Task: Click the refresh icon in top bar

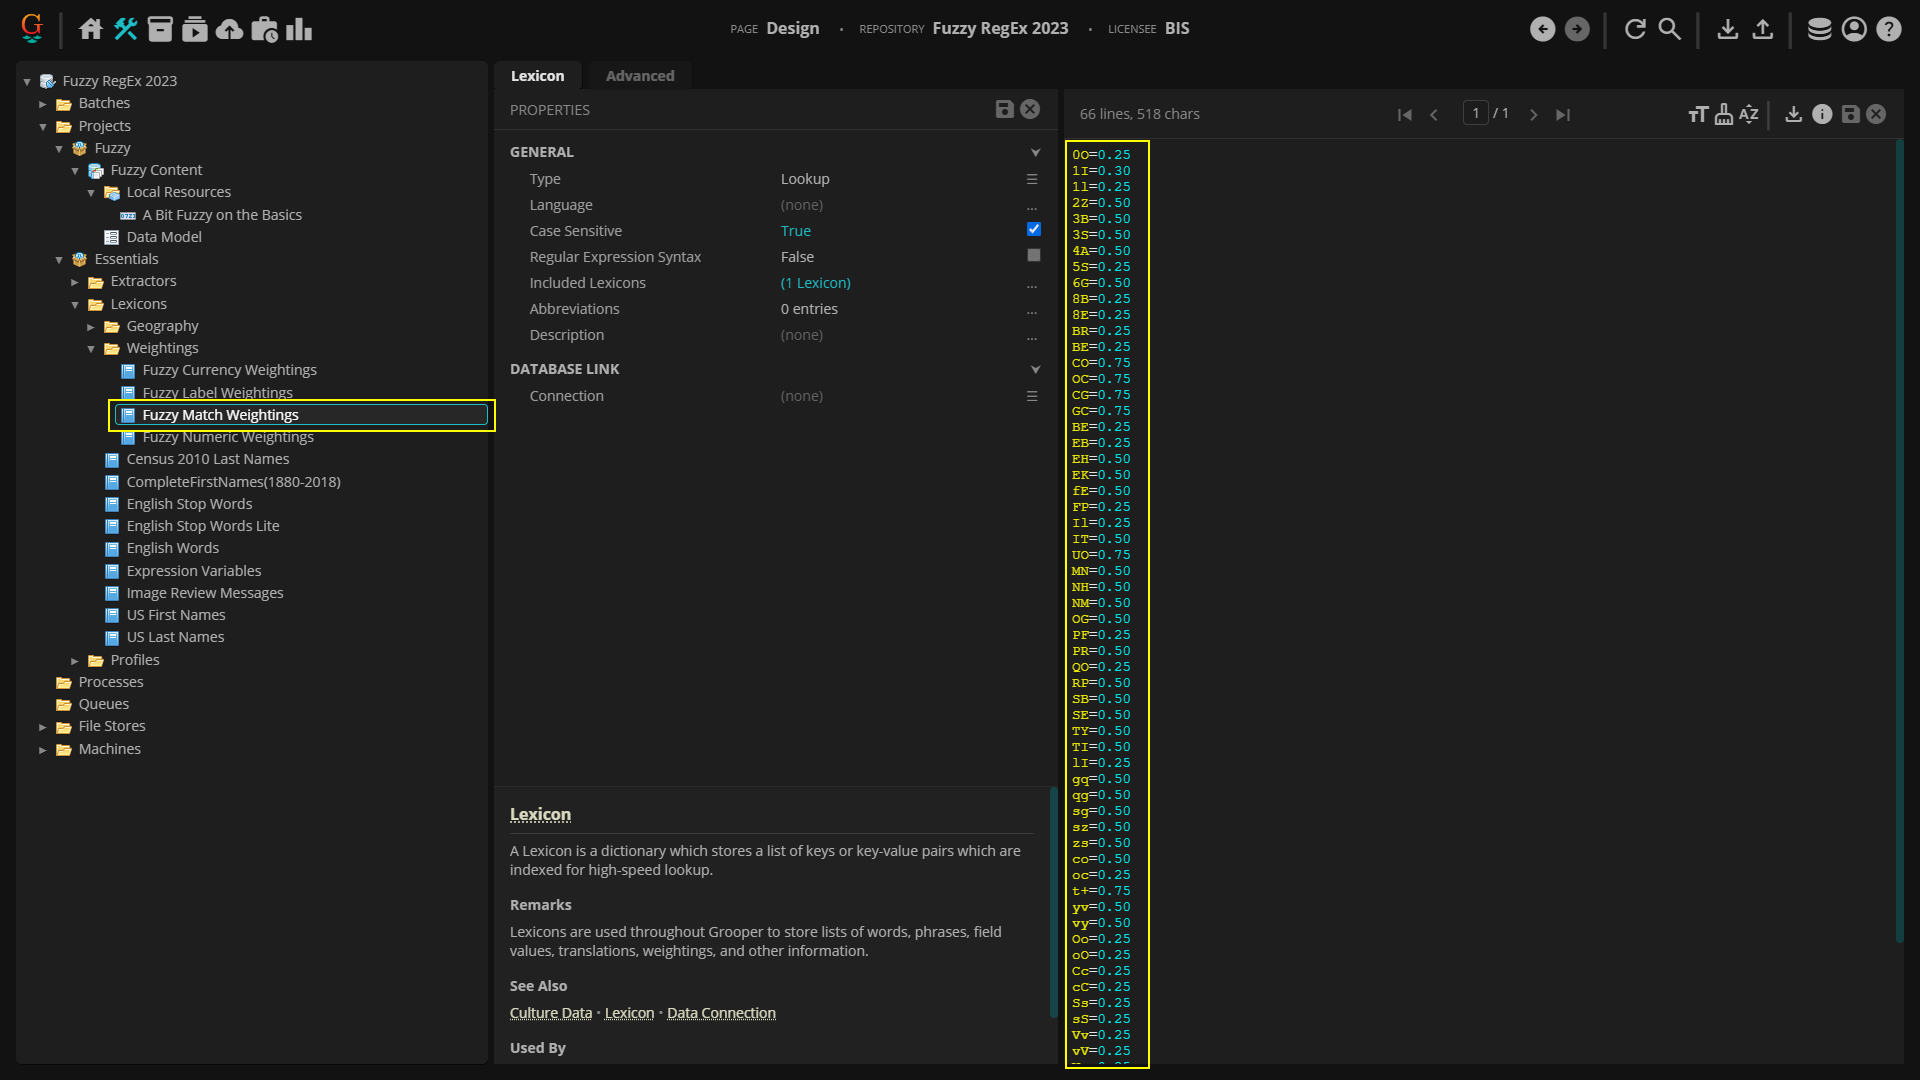Action: click(x=1635, y=29)
